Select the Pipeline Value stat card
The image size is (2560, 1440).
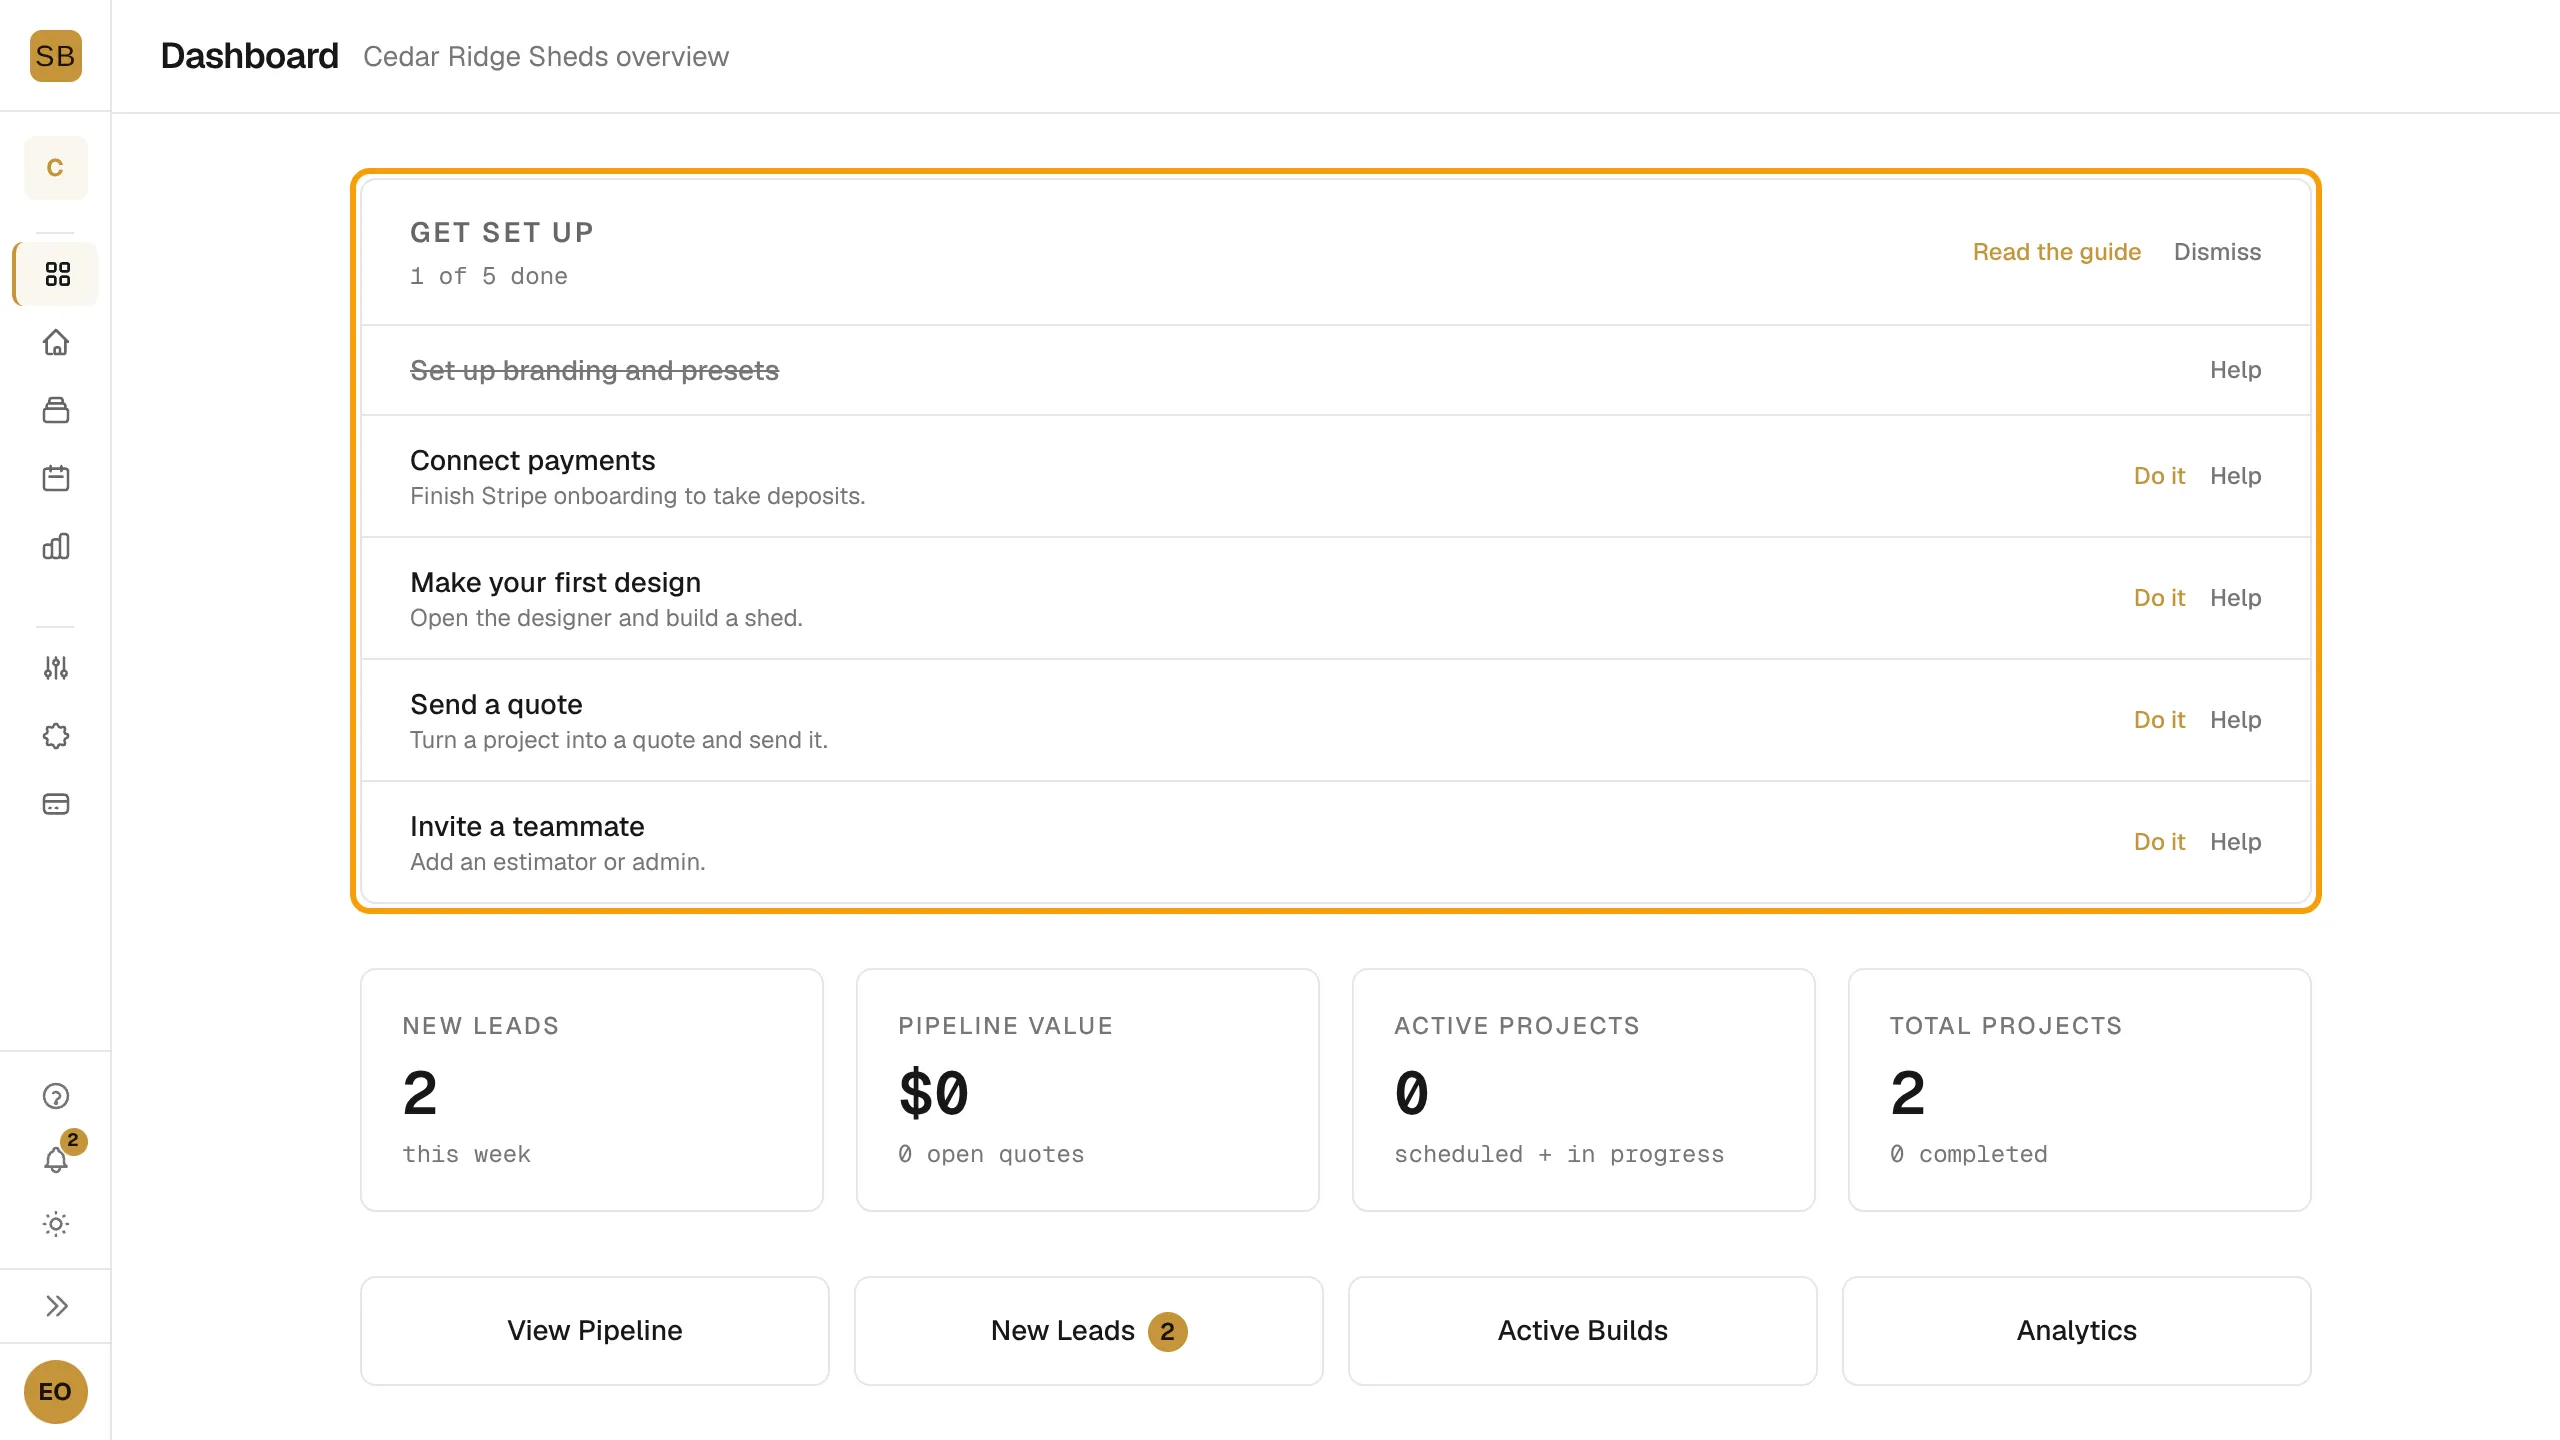coord(1088,1090)
